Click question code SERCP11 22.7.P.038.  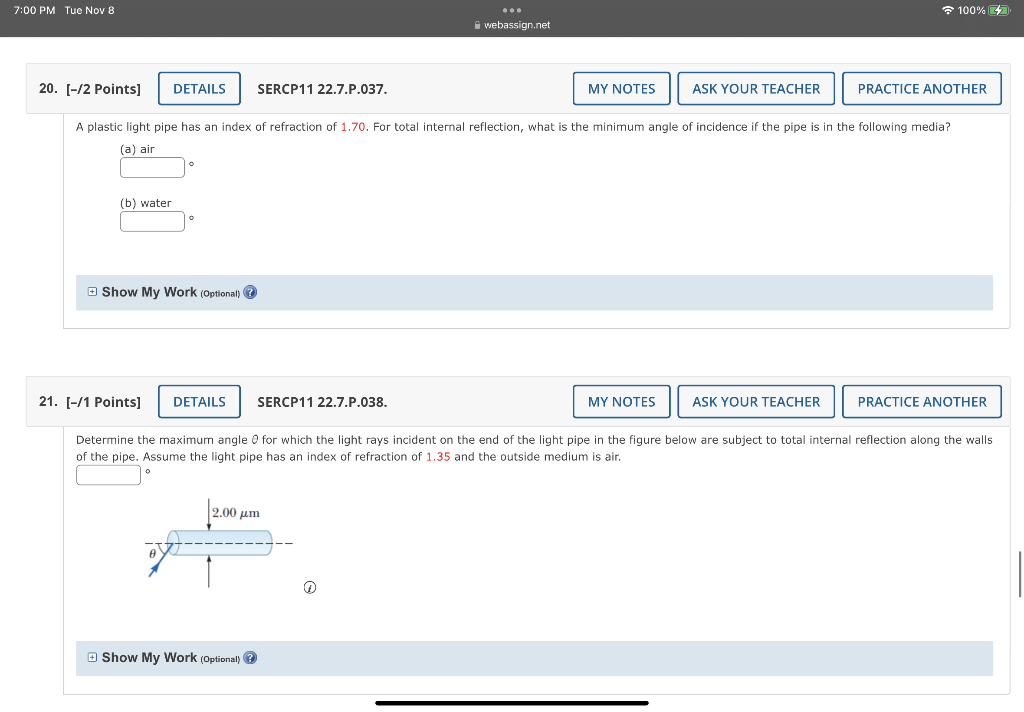322,402
